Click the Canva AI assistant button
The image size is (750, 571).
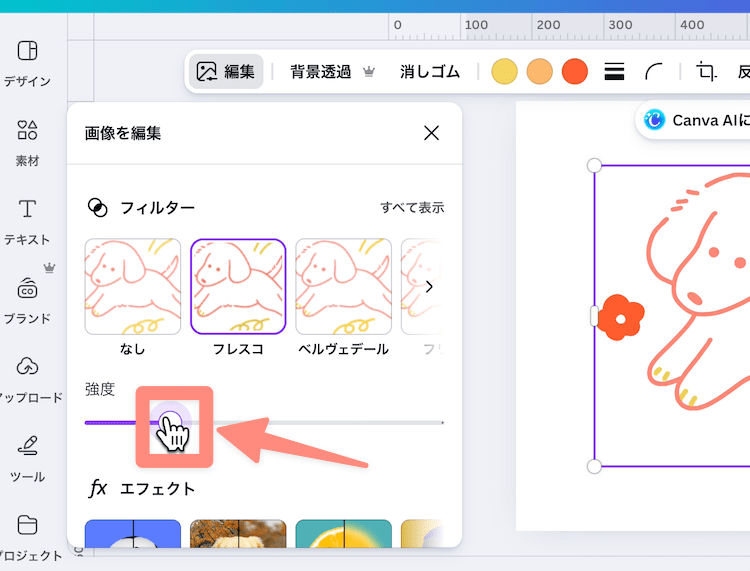[694, 120]
